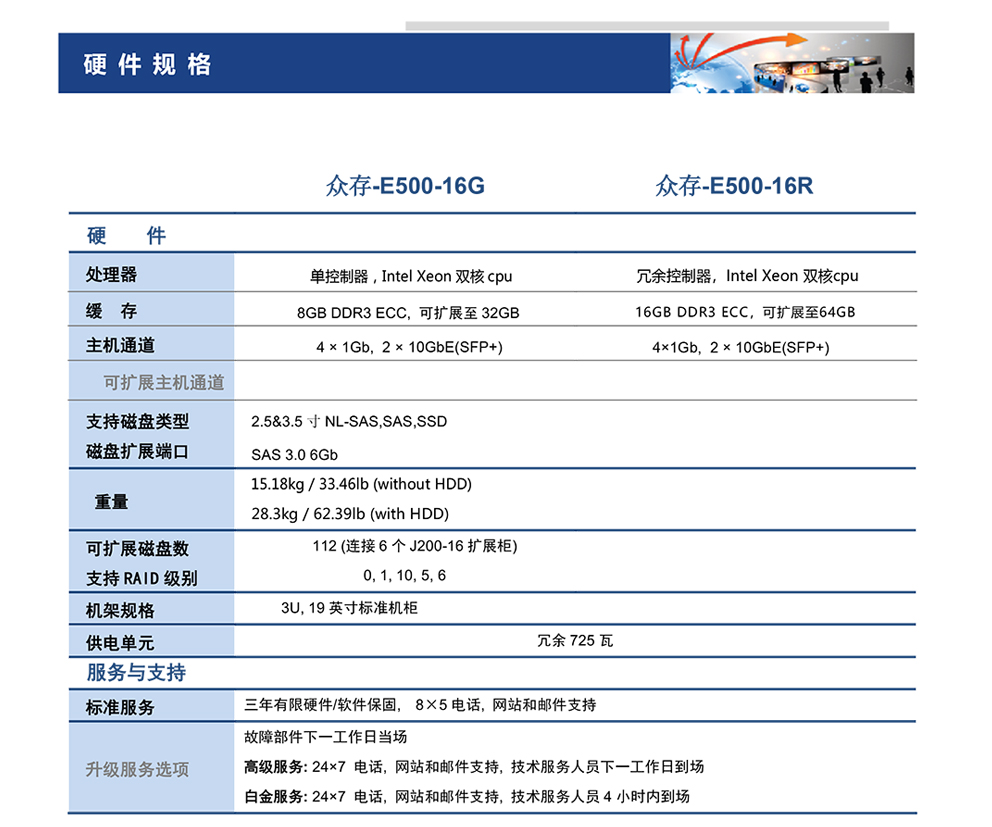This screenshot has height=827, width=992.
Task: Select the 冗余控制器, Intel Xeon 双核cpu cell
Action: pyautogui.click(x=747, y=276)
